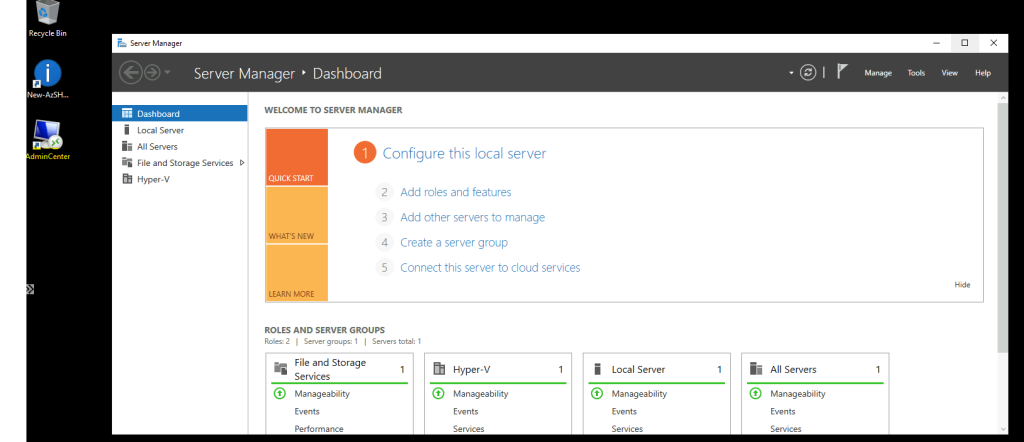The image size is (1024, 442).
Task: Click File and Storage Services tile icon
Action: coord(281,369)
